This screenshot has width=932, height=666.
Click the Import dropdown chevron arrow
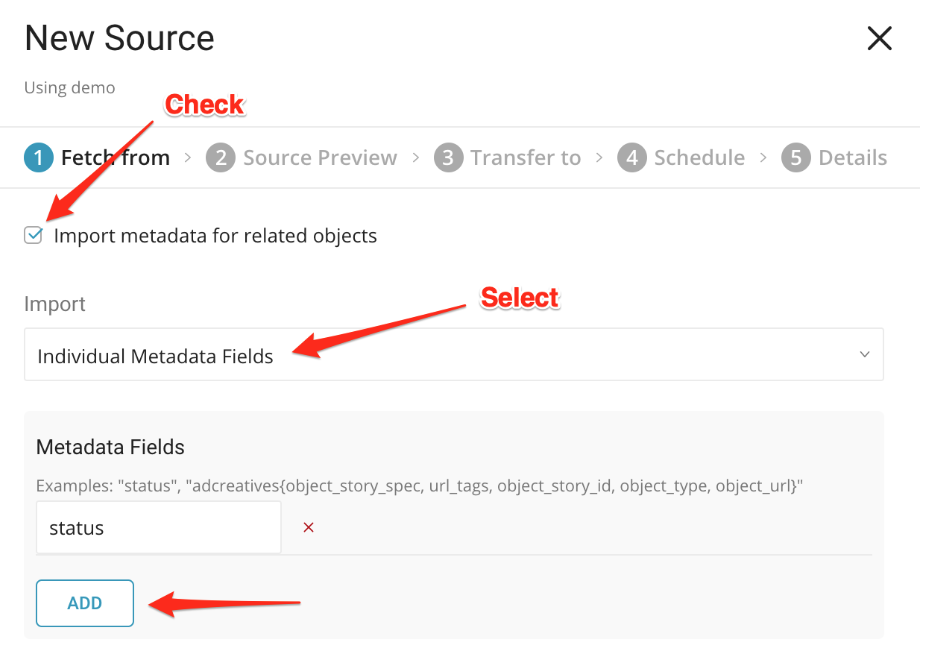point(864,355)
